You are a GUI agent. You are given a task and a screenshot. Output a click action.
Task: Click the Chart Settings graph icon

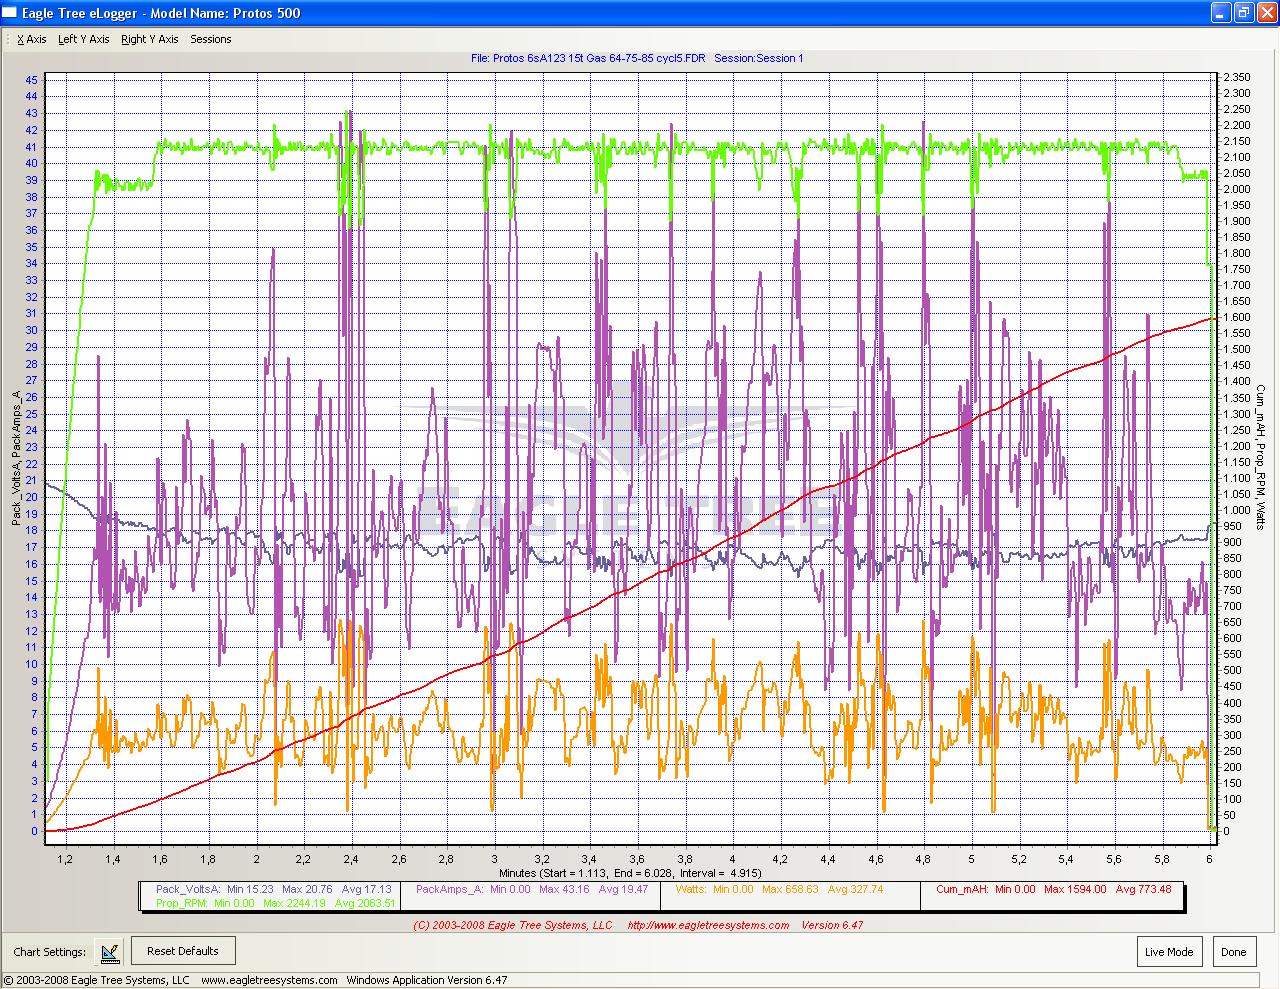tap(110, 952)
